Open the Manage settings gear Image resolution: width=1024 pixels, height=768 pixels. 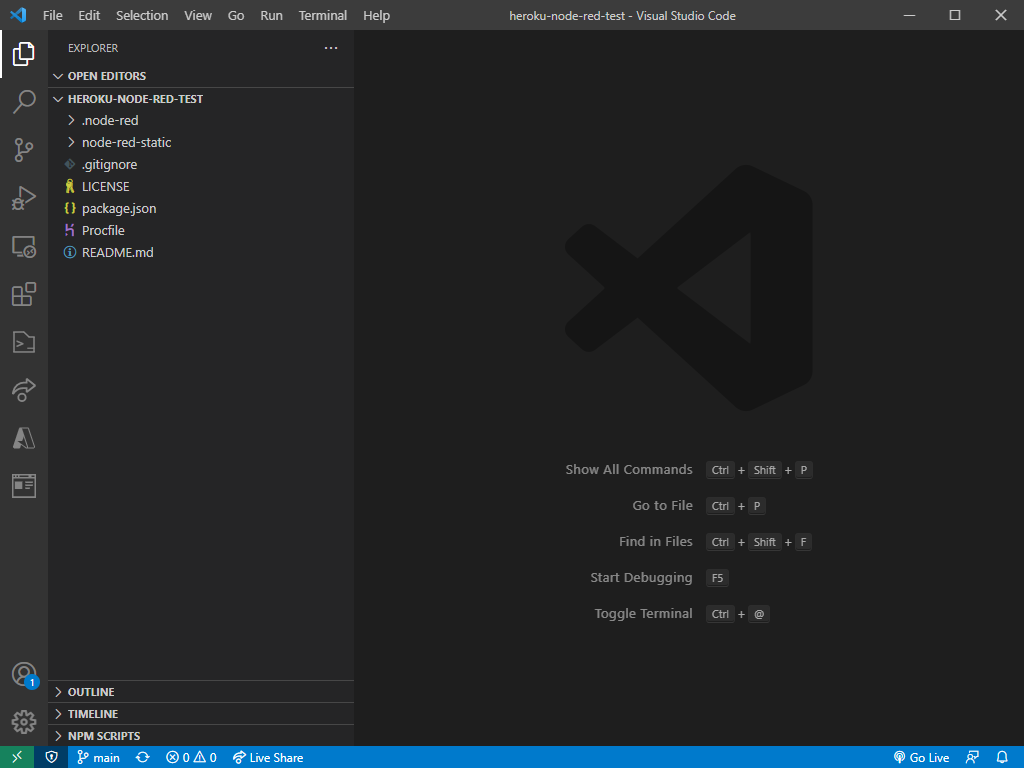coord(24,722)
